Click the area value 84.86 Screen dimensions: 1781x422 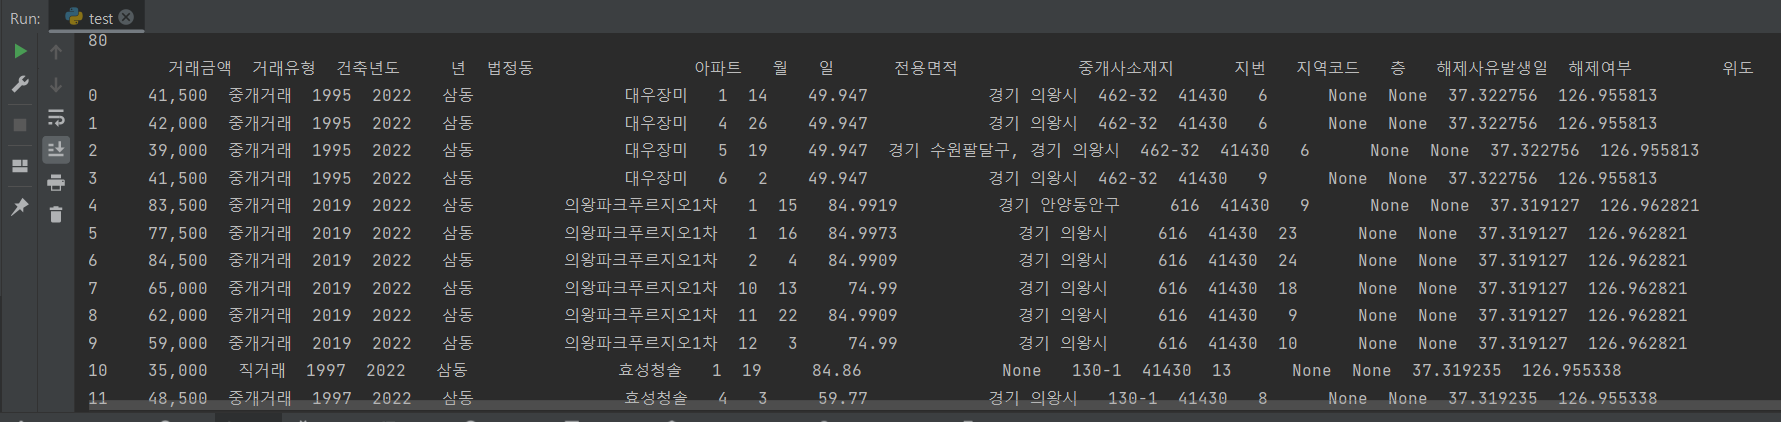837,371
